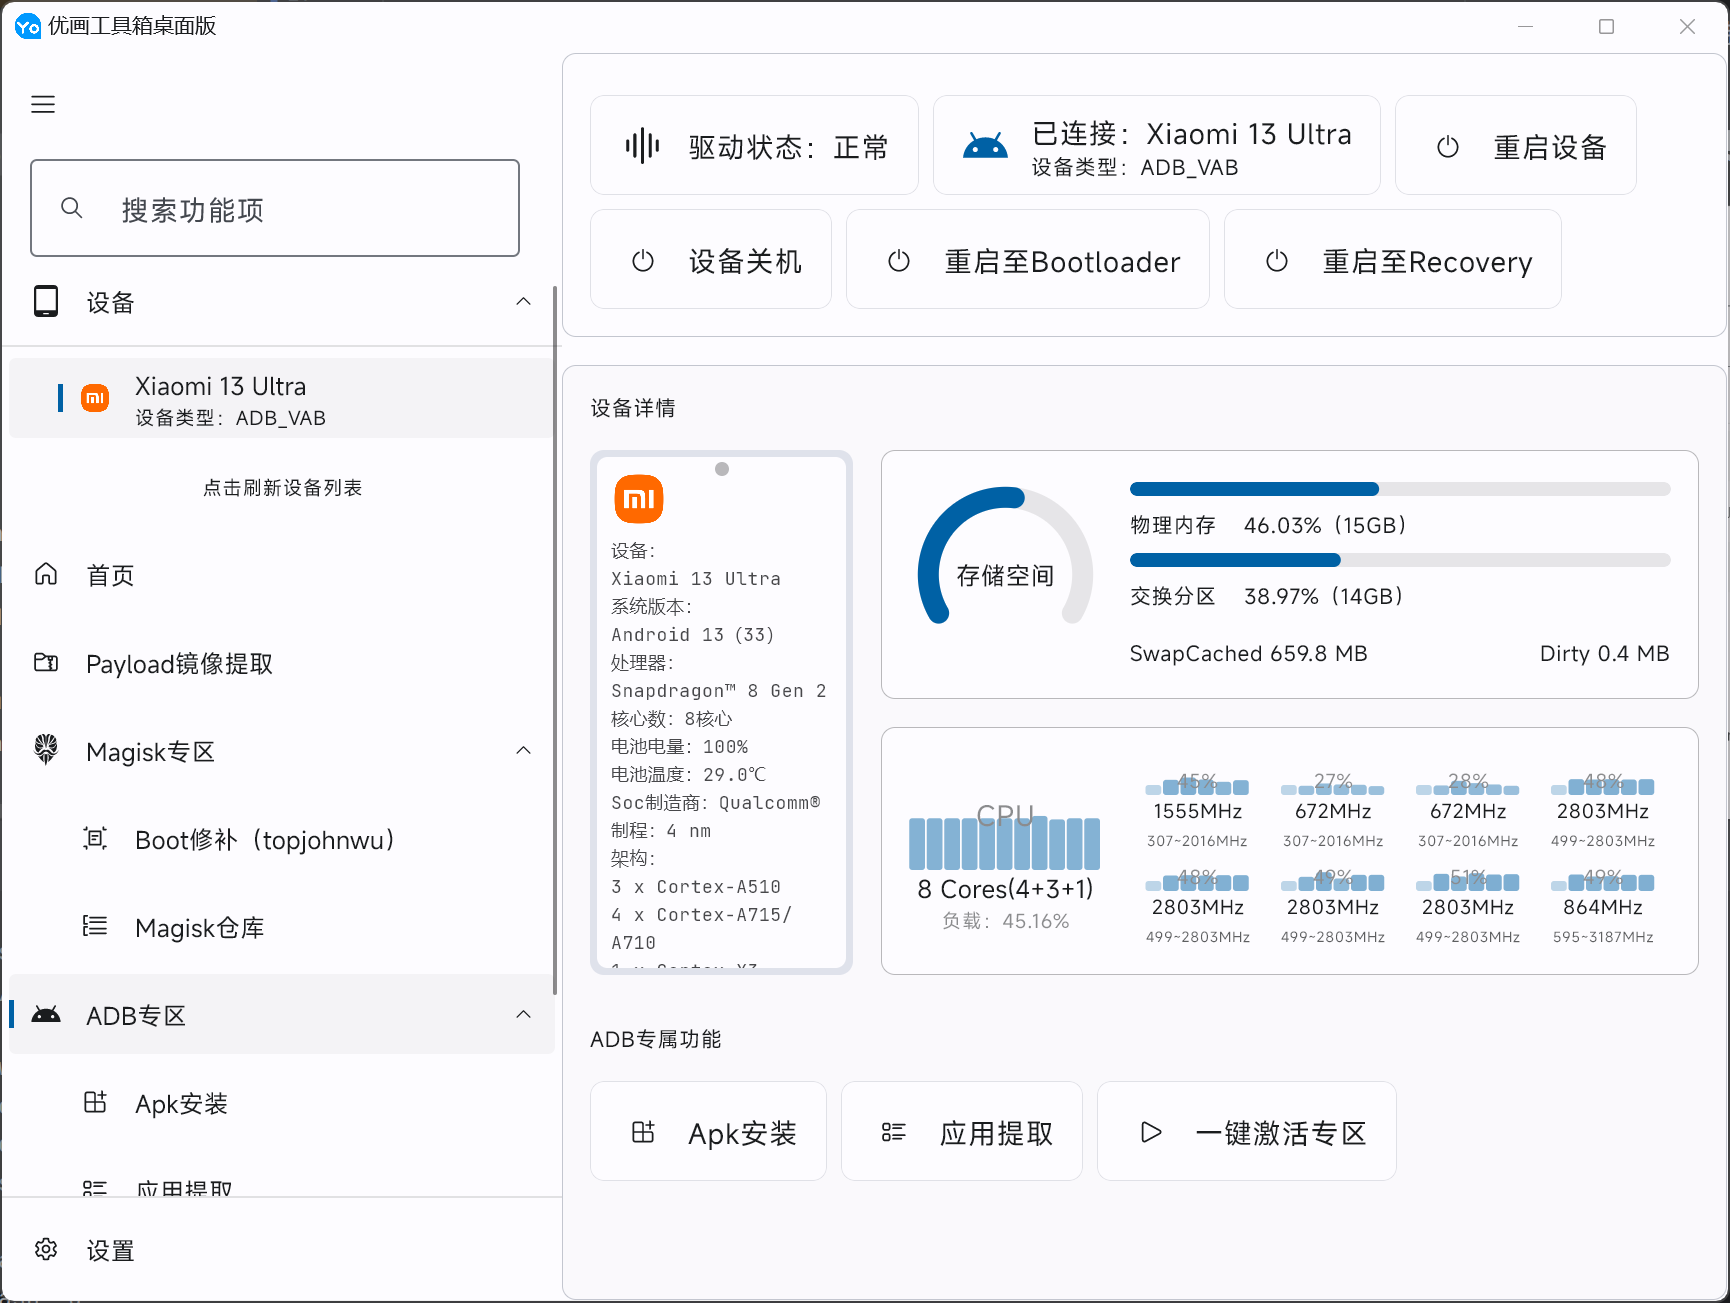Click 电池电量: 100% text
Image resolution: width=1730 pixels, height=1303 pixels.
pos(679,747)
